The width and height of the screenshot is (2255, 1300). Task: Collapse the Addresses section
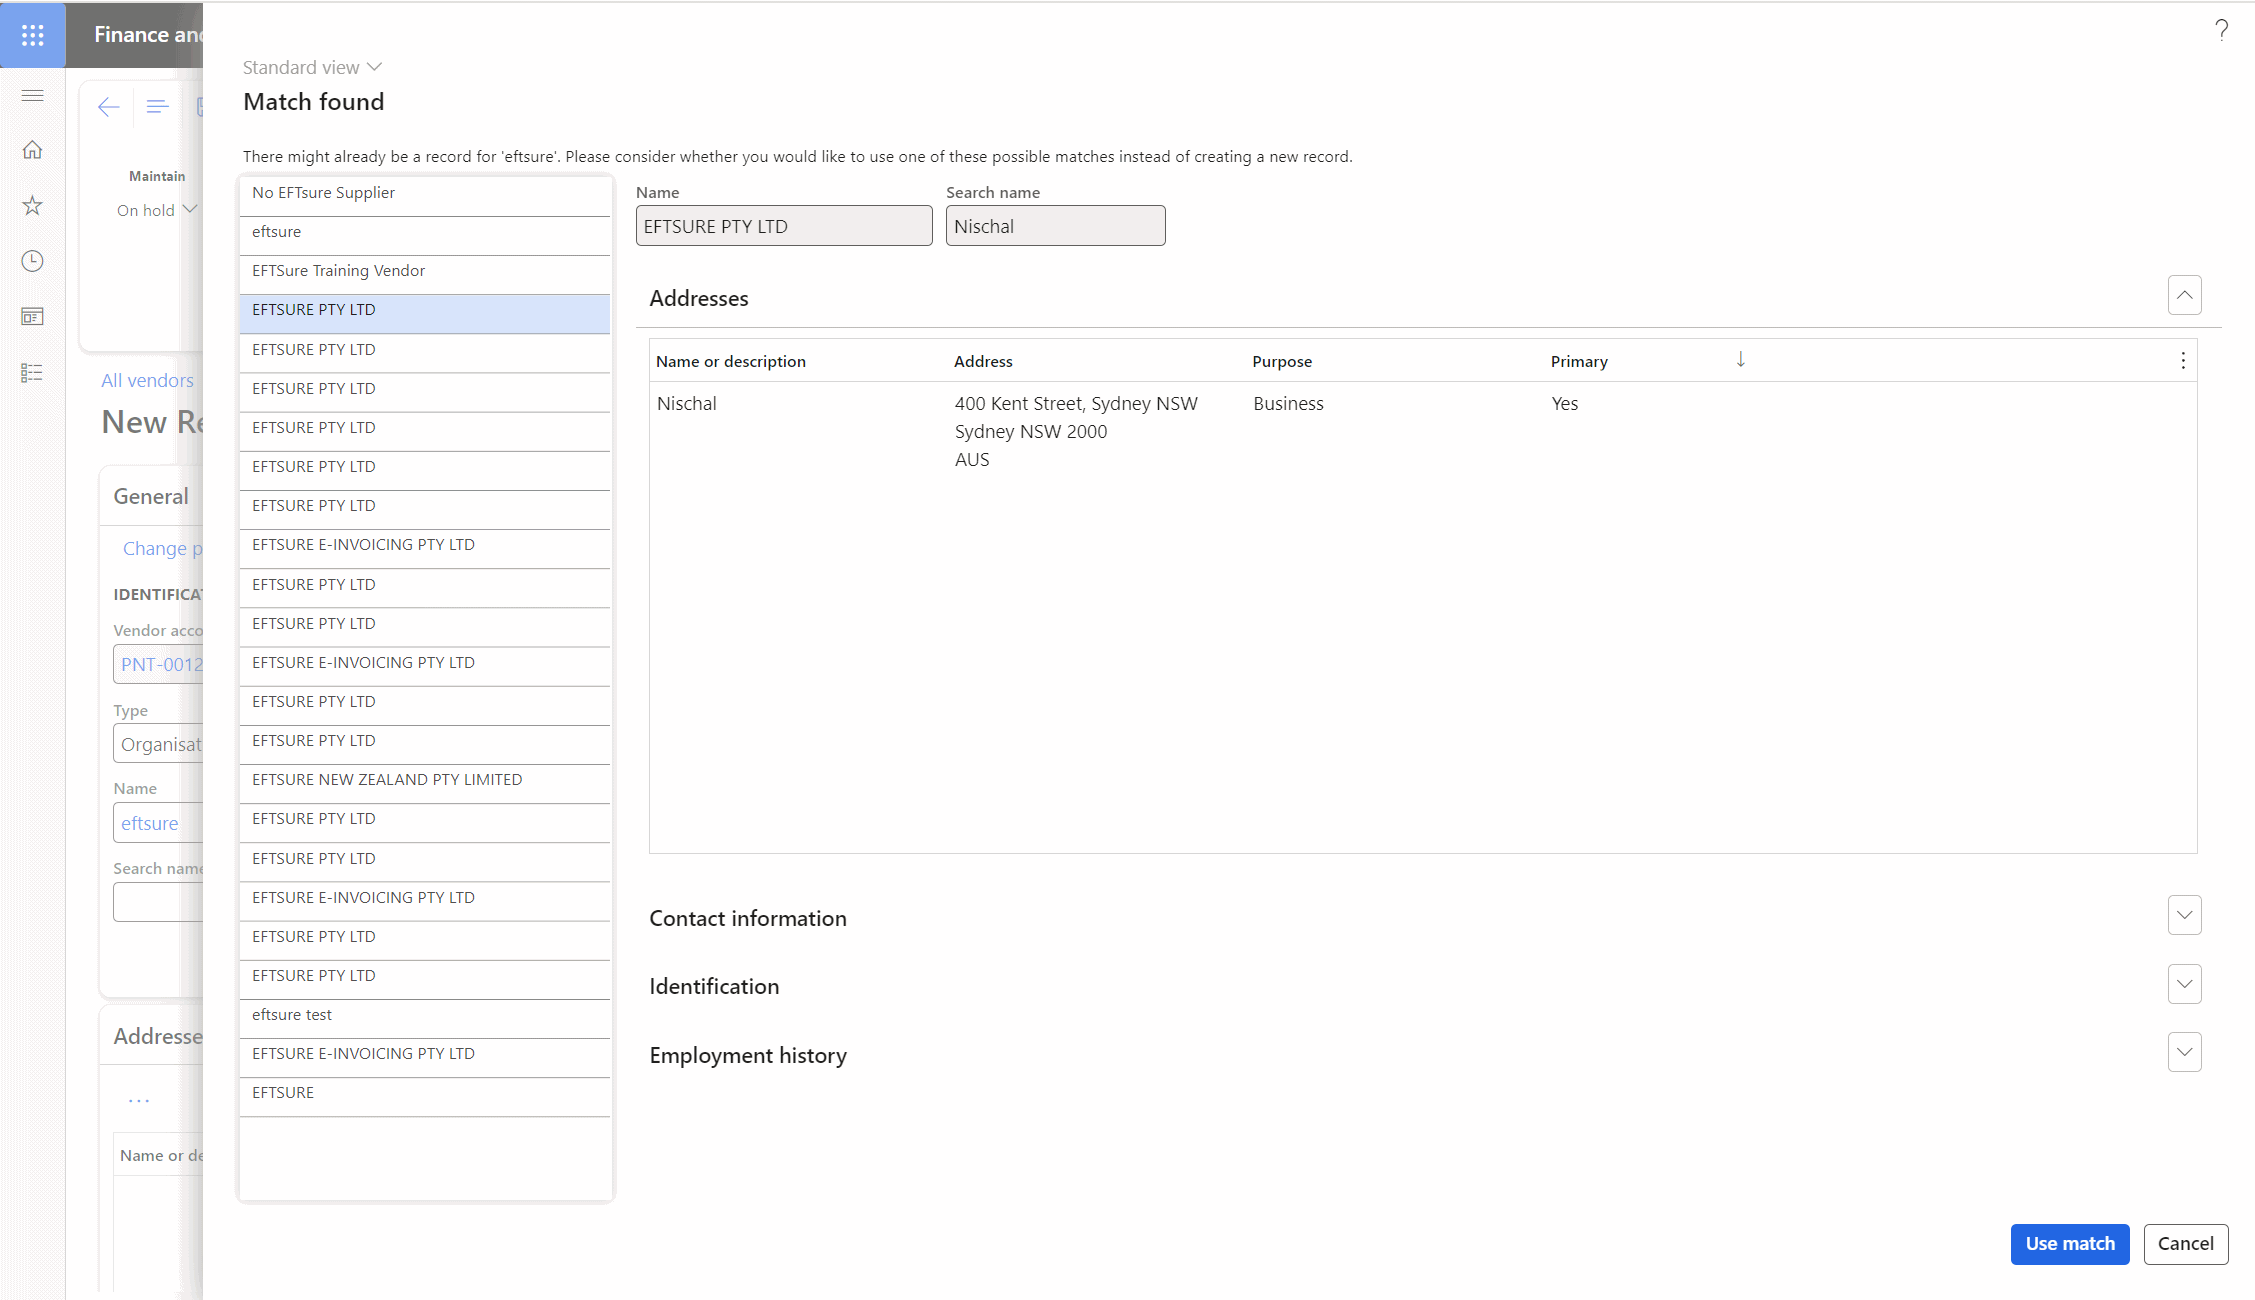2185,296
